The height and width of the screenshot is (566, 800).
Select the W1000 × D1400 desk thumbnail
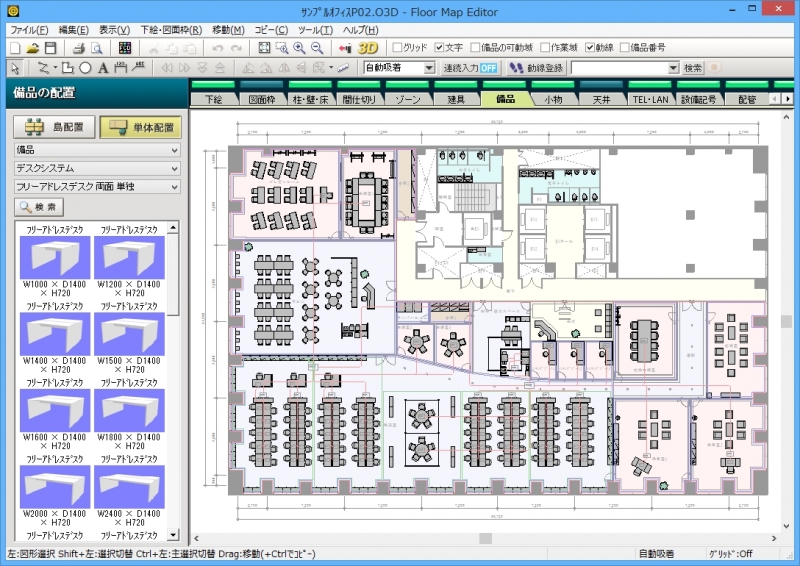(55, 258)
